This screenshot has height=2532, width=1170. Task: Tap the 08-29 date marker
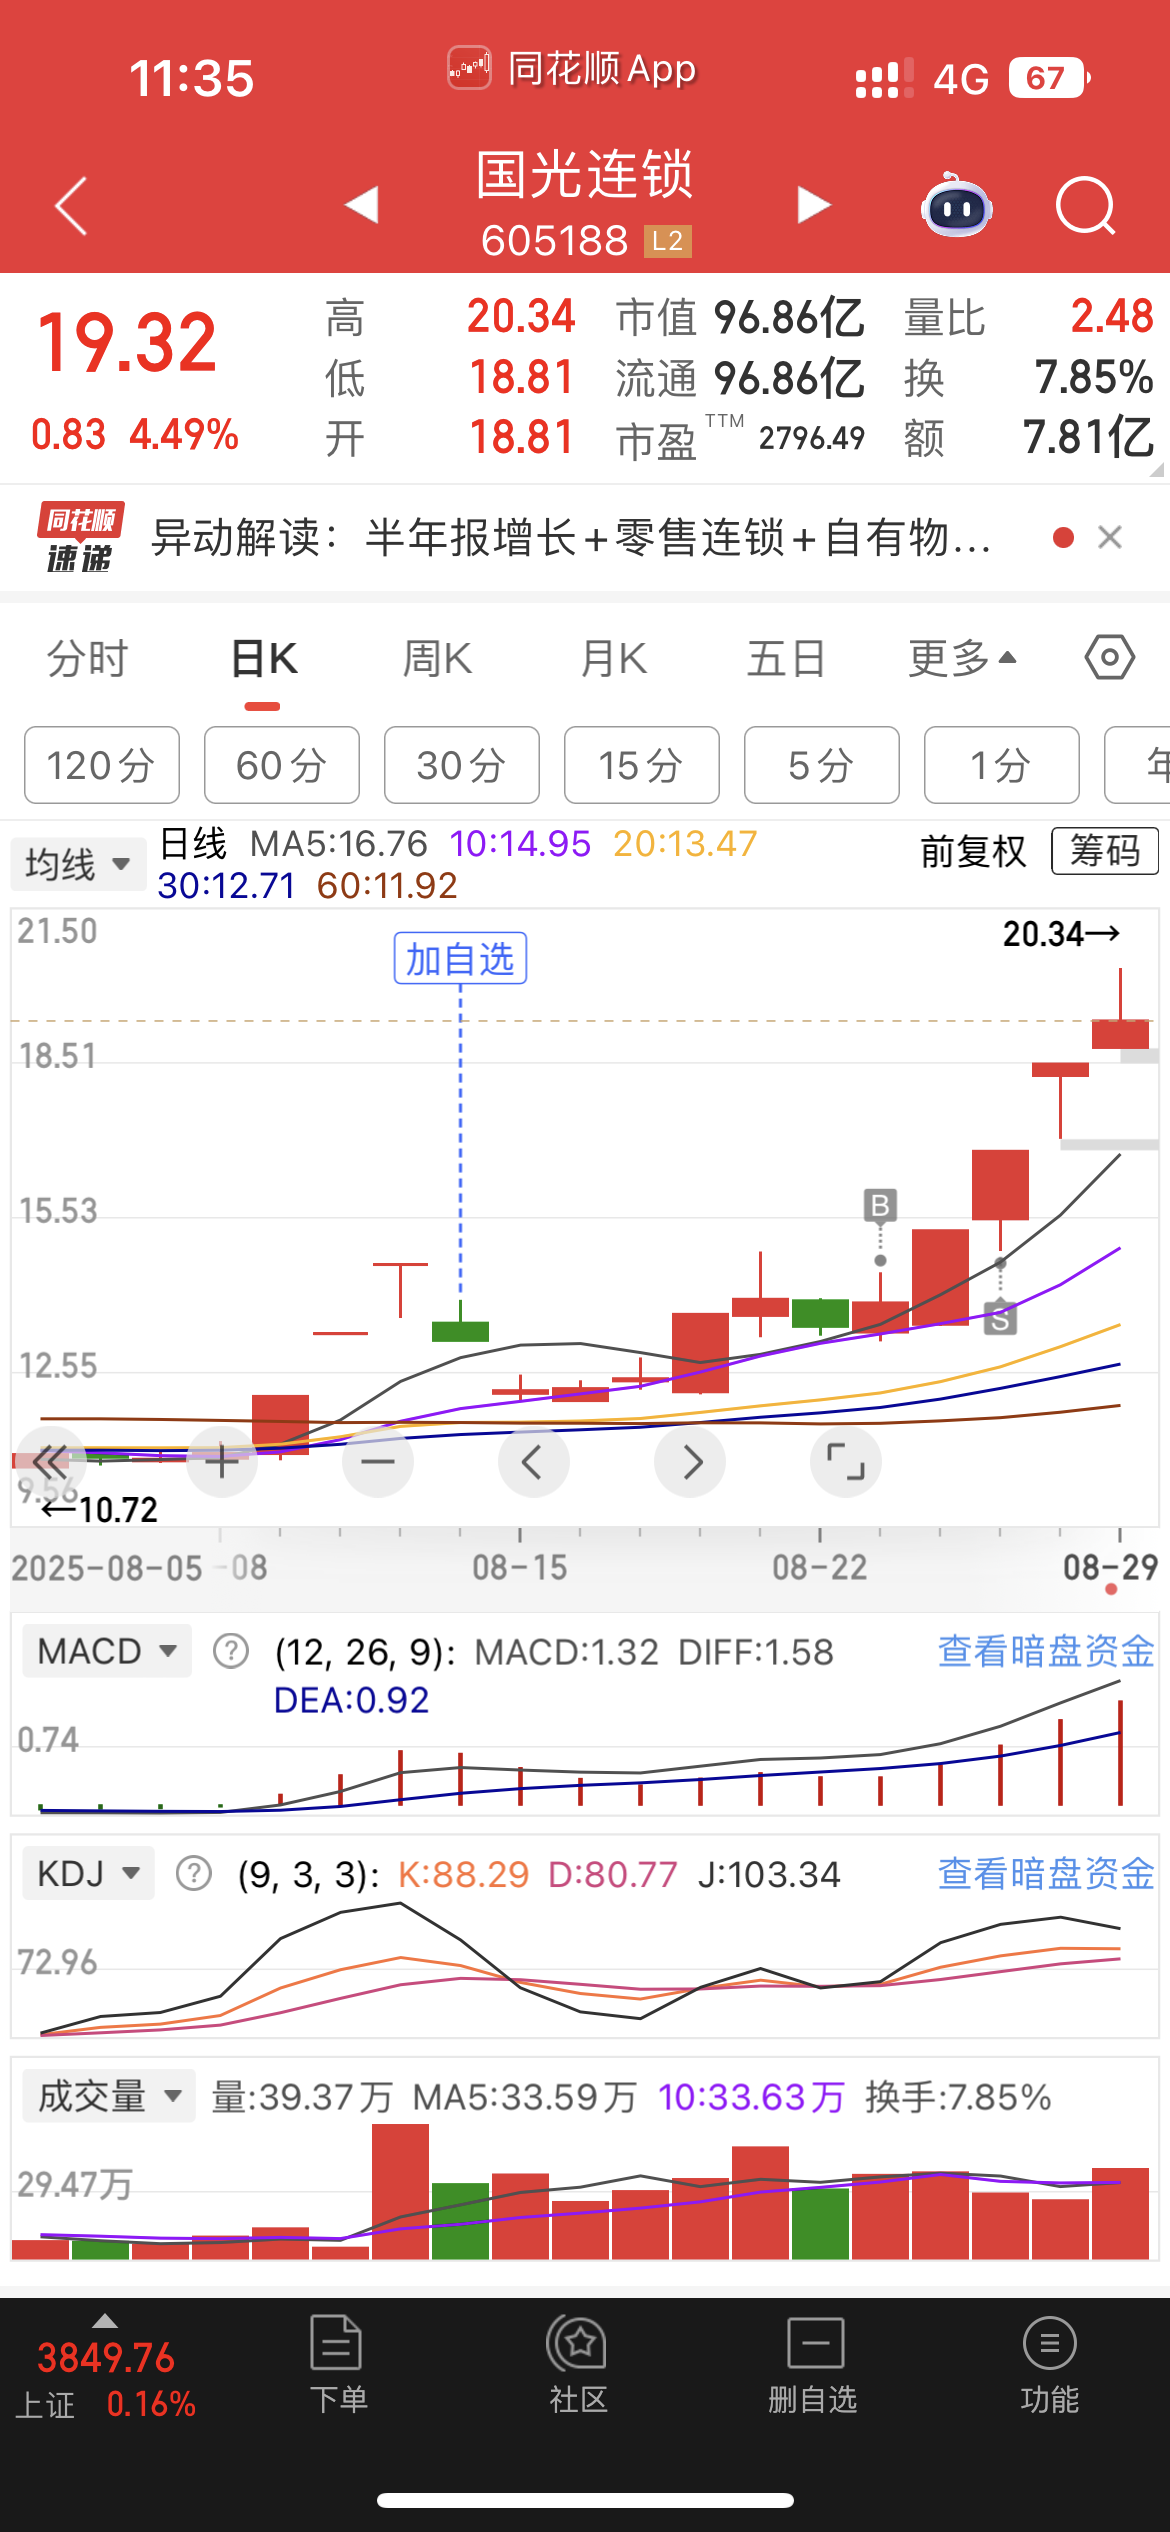(x=1110, y=1567)
